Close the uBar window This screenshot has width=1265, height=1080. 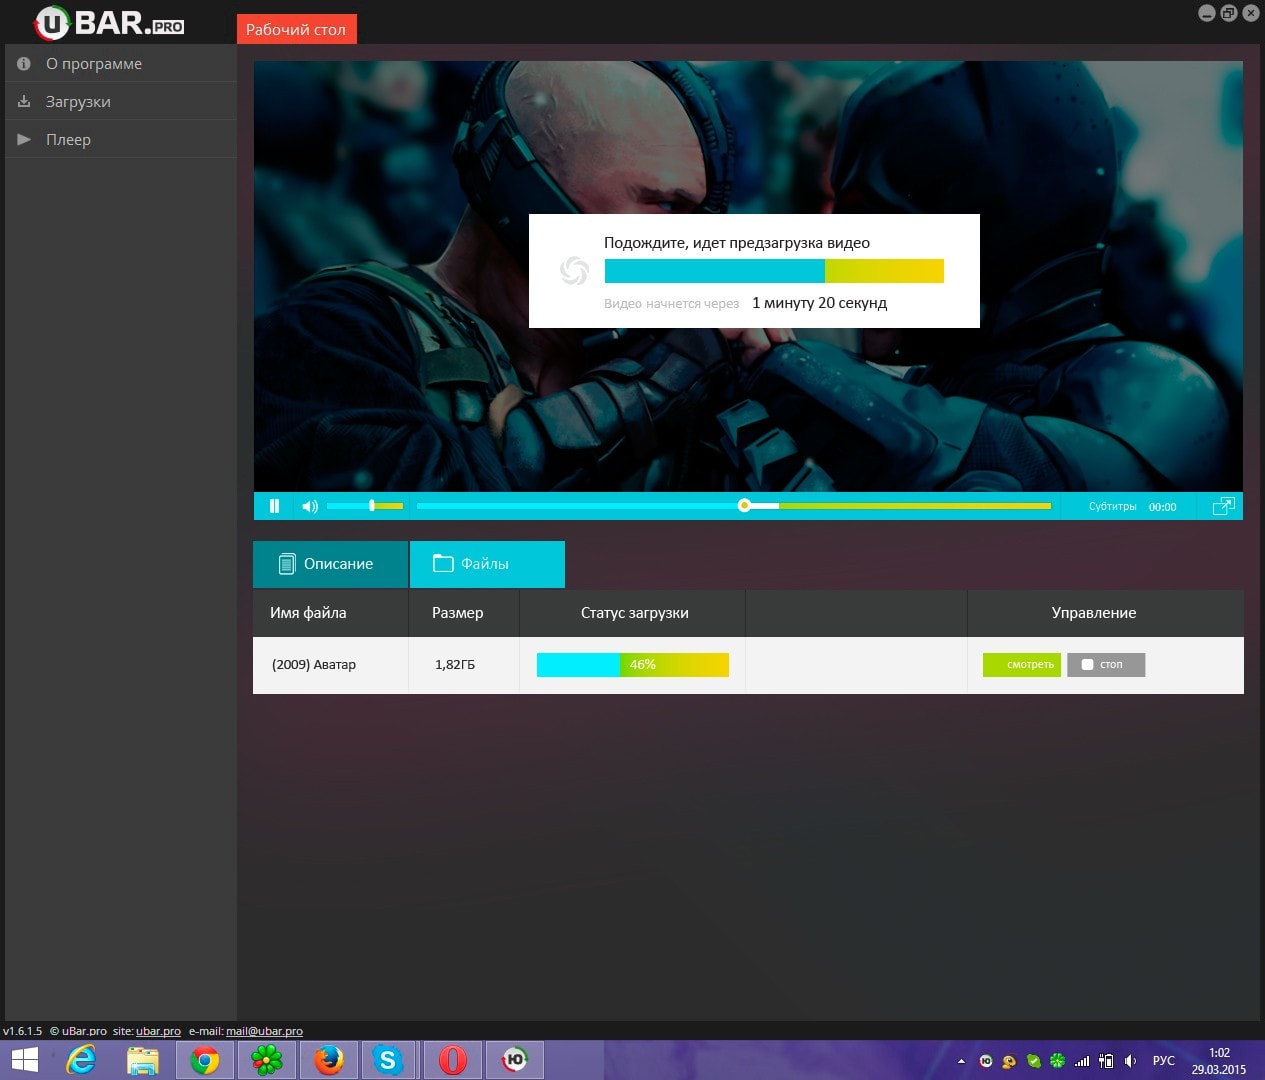coord(1250,13)
